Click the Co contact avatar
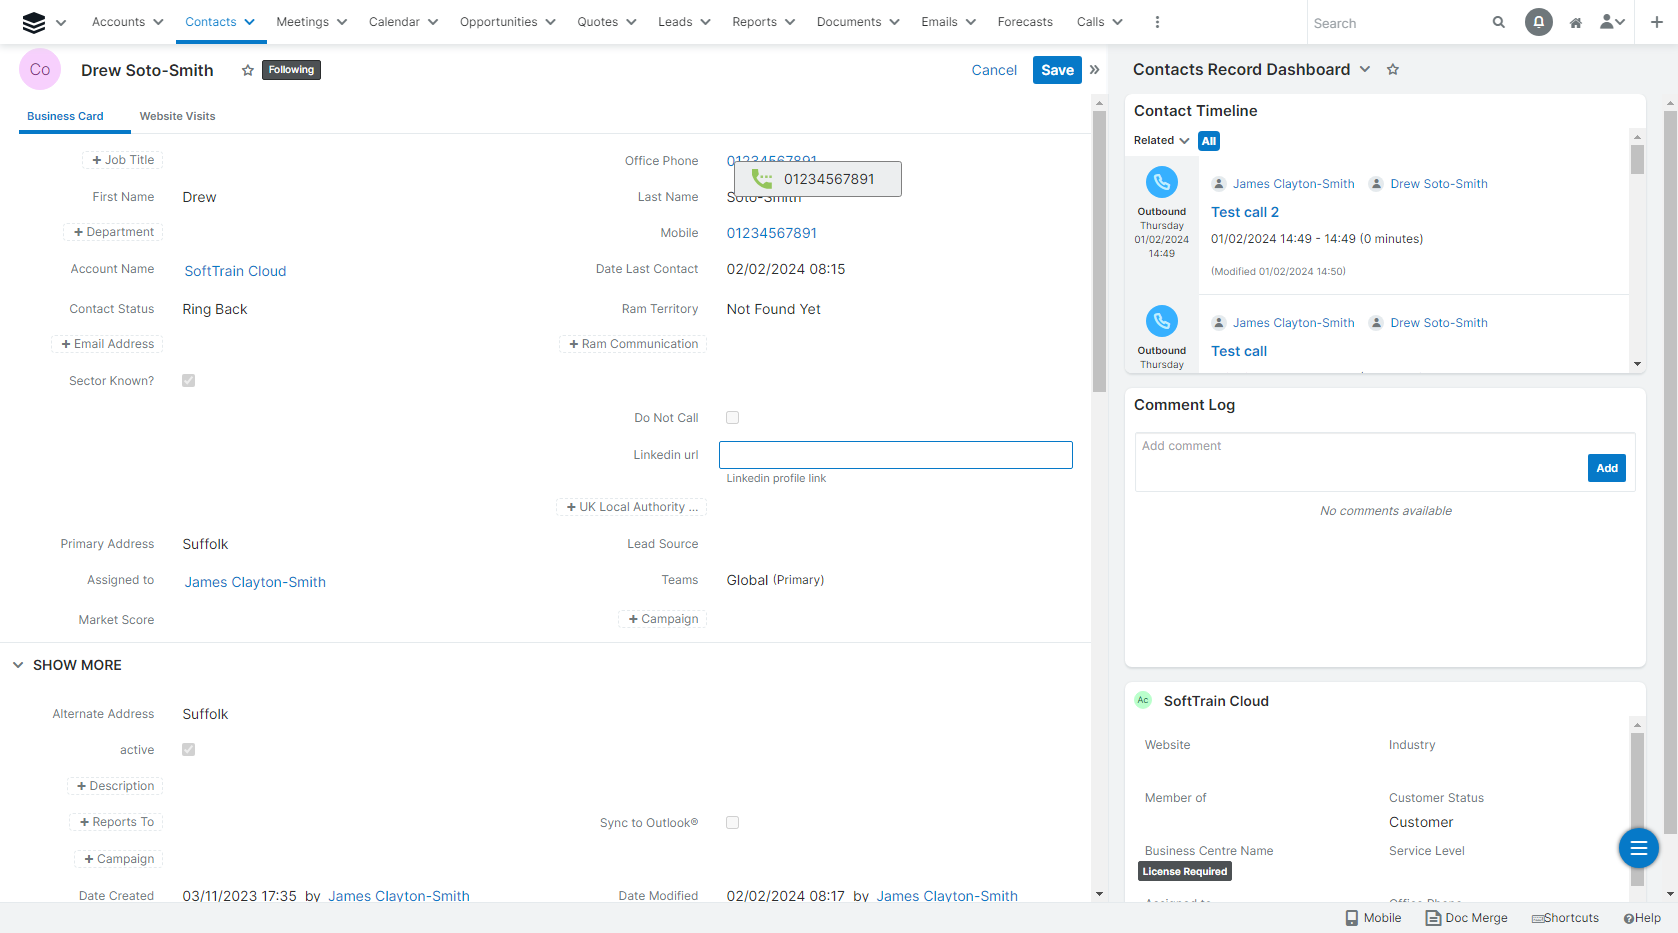The height and width of the screenshot is (933, 1678). (x=40, y=69)
